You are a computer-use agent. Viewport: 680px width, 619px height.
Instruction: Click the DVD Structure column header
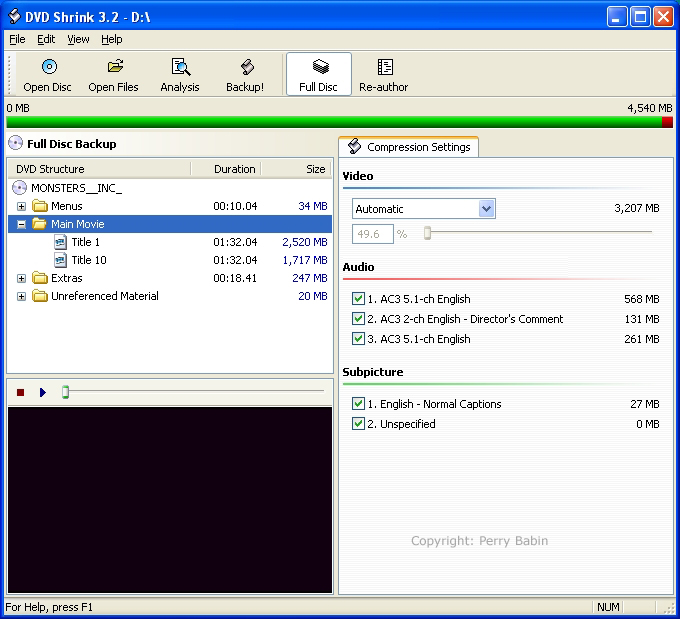tap(99, 169)
